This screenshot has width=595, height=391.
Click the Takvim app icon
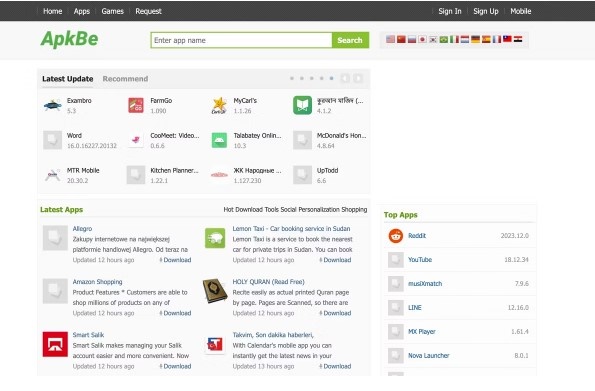point(215,344)
